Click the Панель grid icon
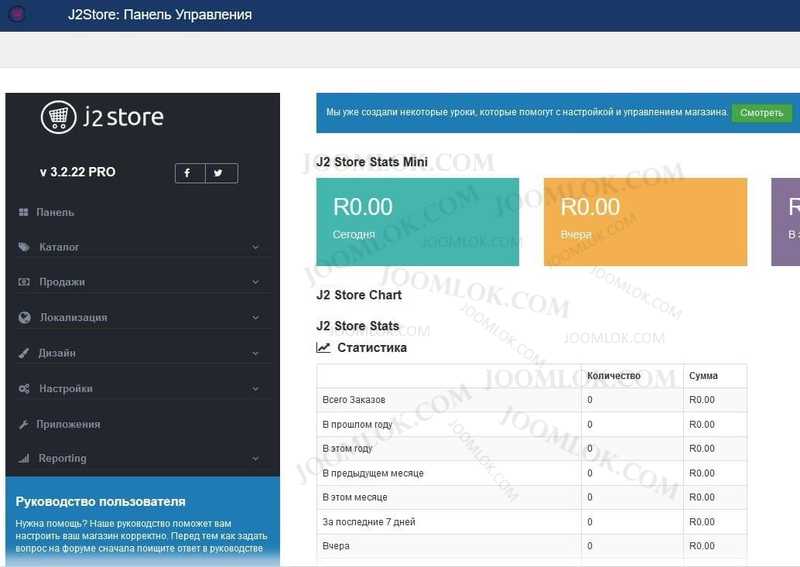This screenshot has height=567, width=800. (23, 212)
